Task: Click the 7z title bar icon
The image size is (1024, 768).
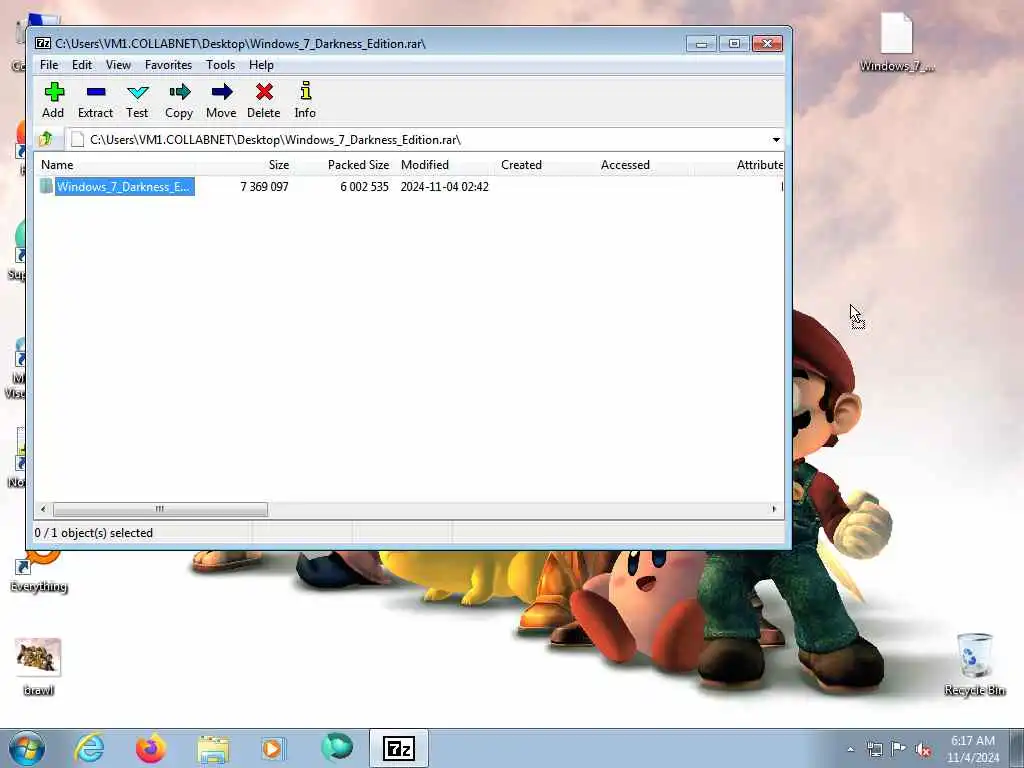Action: pyautogui.click(x=43, y=43)
